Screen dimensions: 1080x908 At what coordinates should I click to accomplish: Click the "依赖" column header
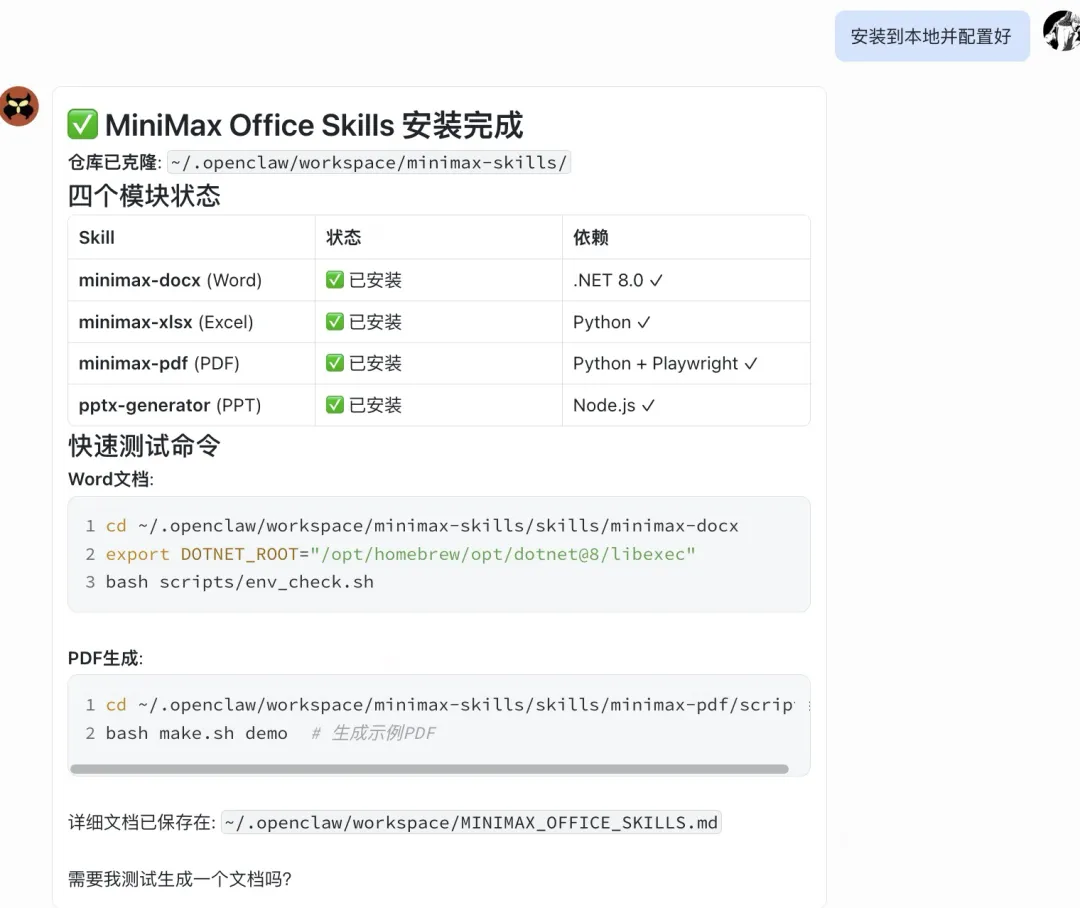pyautogui.click(x=590, y=238)
